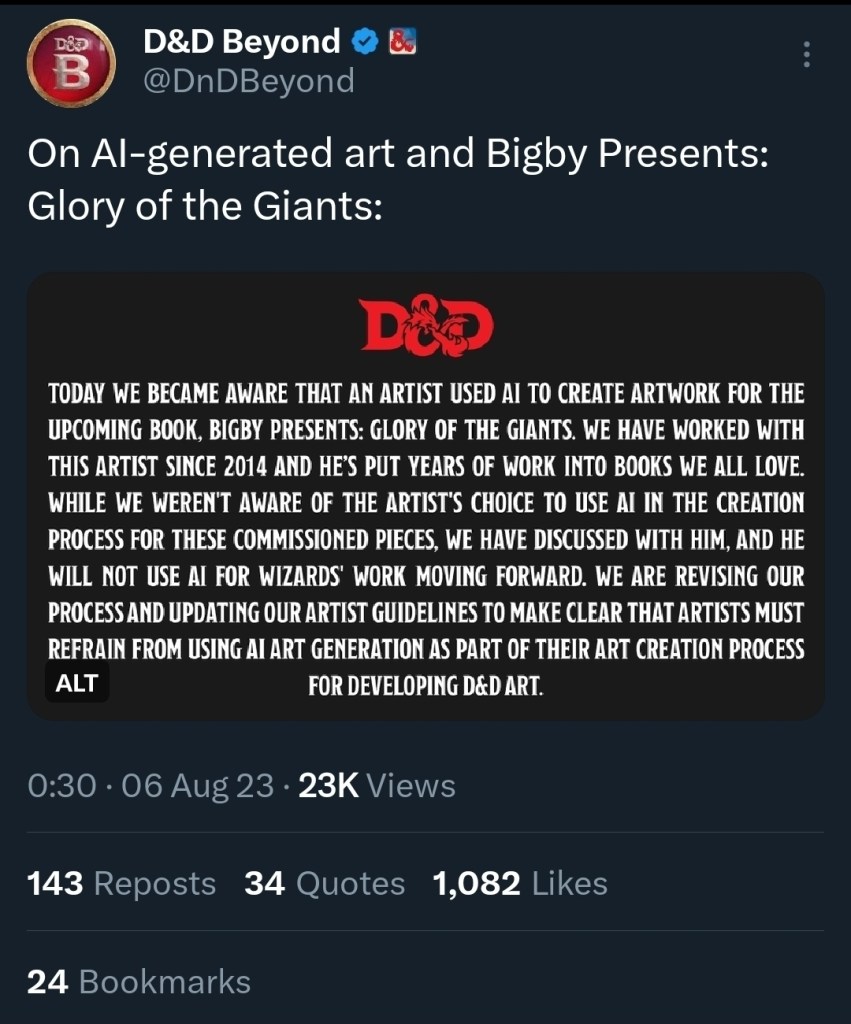Click the 06 Aug 23 date

click(197, 786)
